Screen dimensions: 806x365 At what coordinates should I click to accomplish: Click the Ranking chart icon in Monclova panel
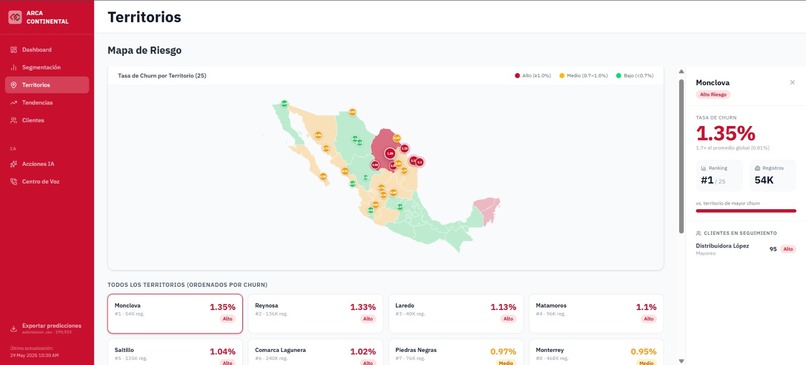703,168
